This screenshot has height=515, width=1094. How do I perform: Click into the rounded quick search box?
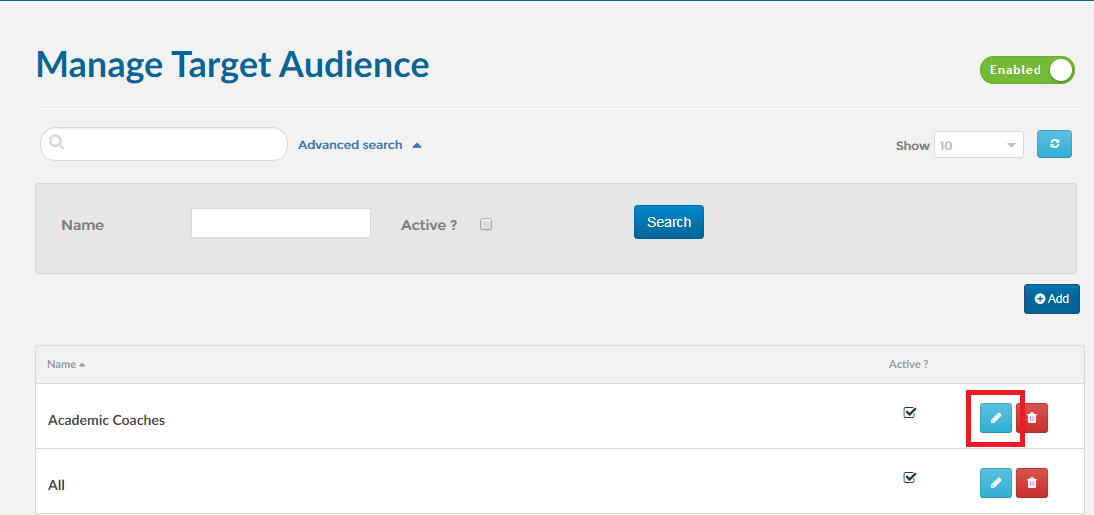point(164,144)
